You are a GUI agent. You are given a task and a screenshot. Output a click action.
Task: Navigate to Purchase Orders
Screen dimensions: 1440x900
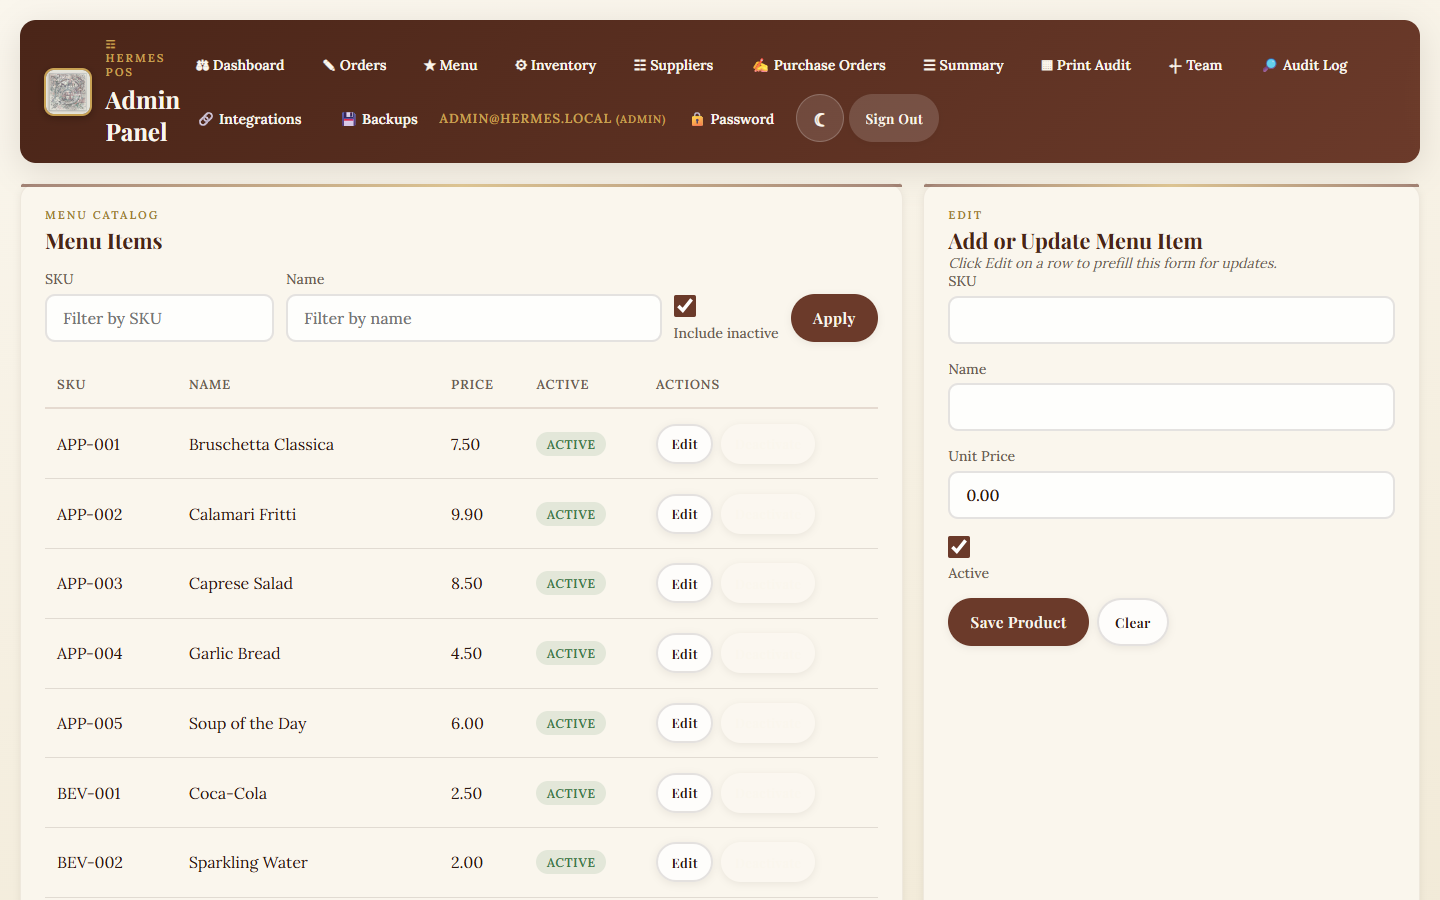point(819,65)
